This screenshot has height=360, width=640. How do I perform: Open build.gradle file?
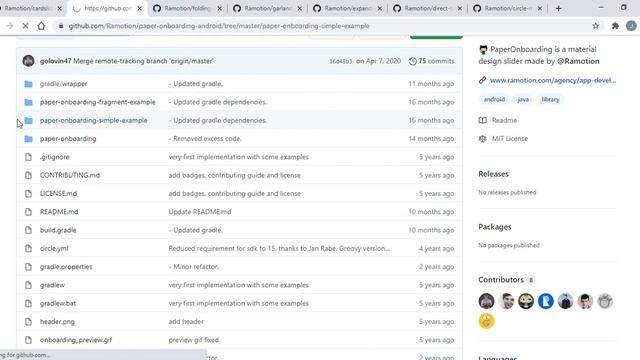(58, 230)
